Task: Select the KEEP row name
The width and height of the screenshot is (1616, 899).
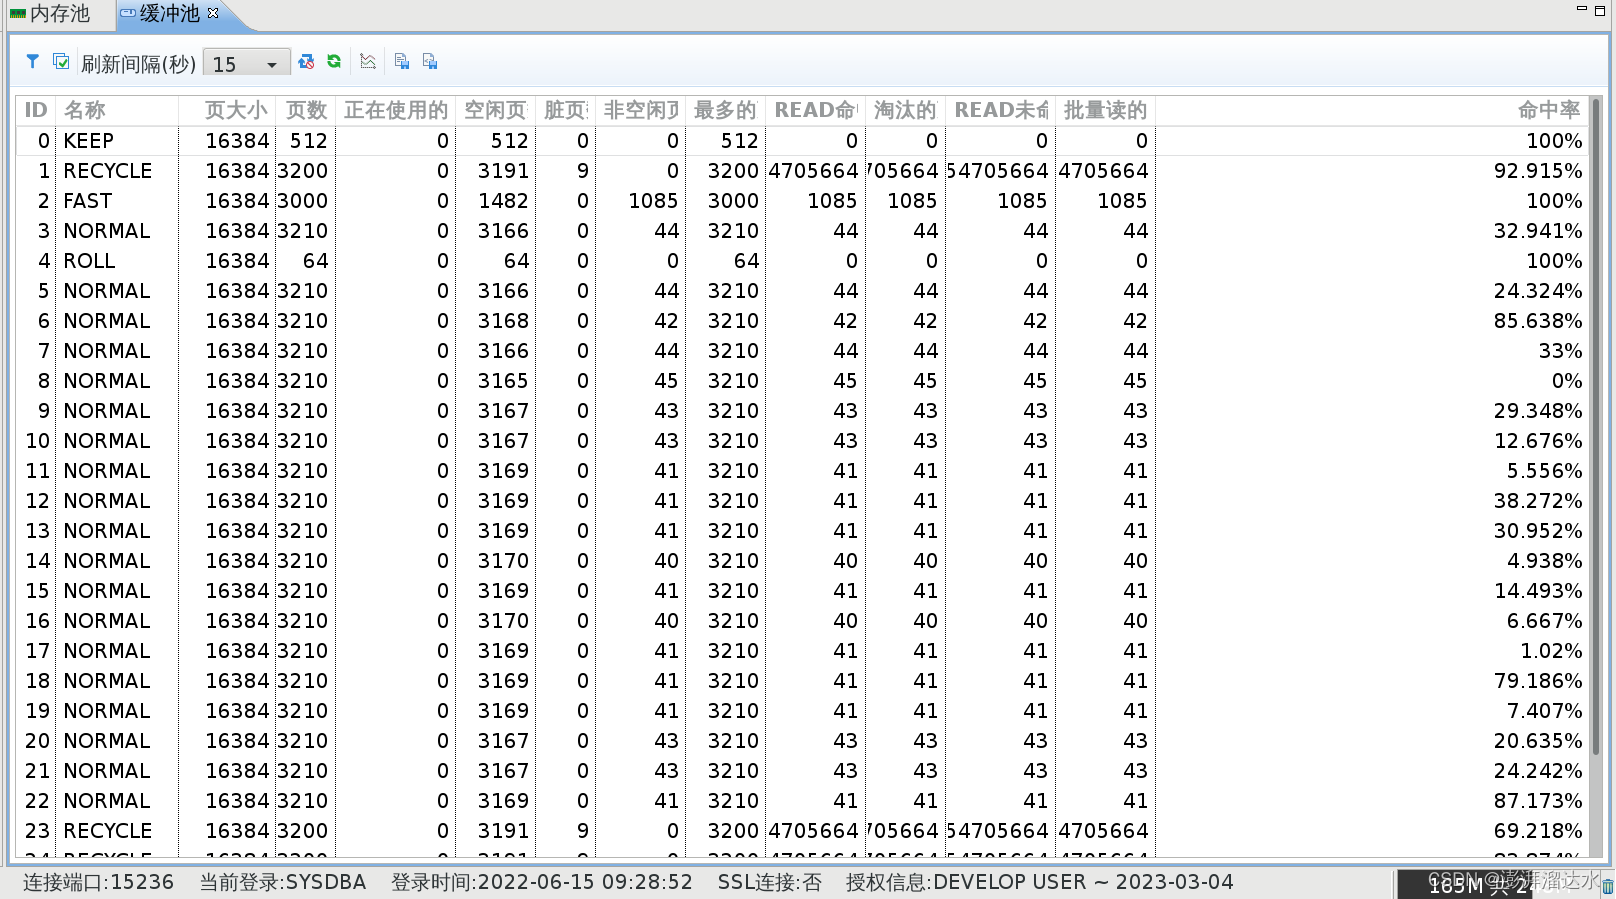Action: [x=88, y=141]
